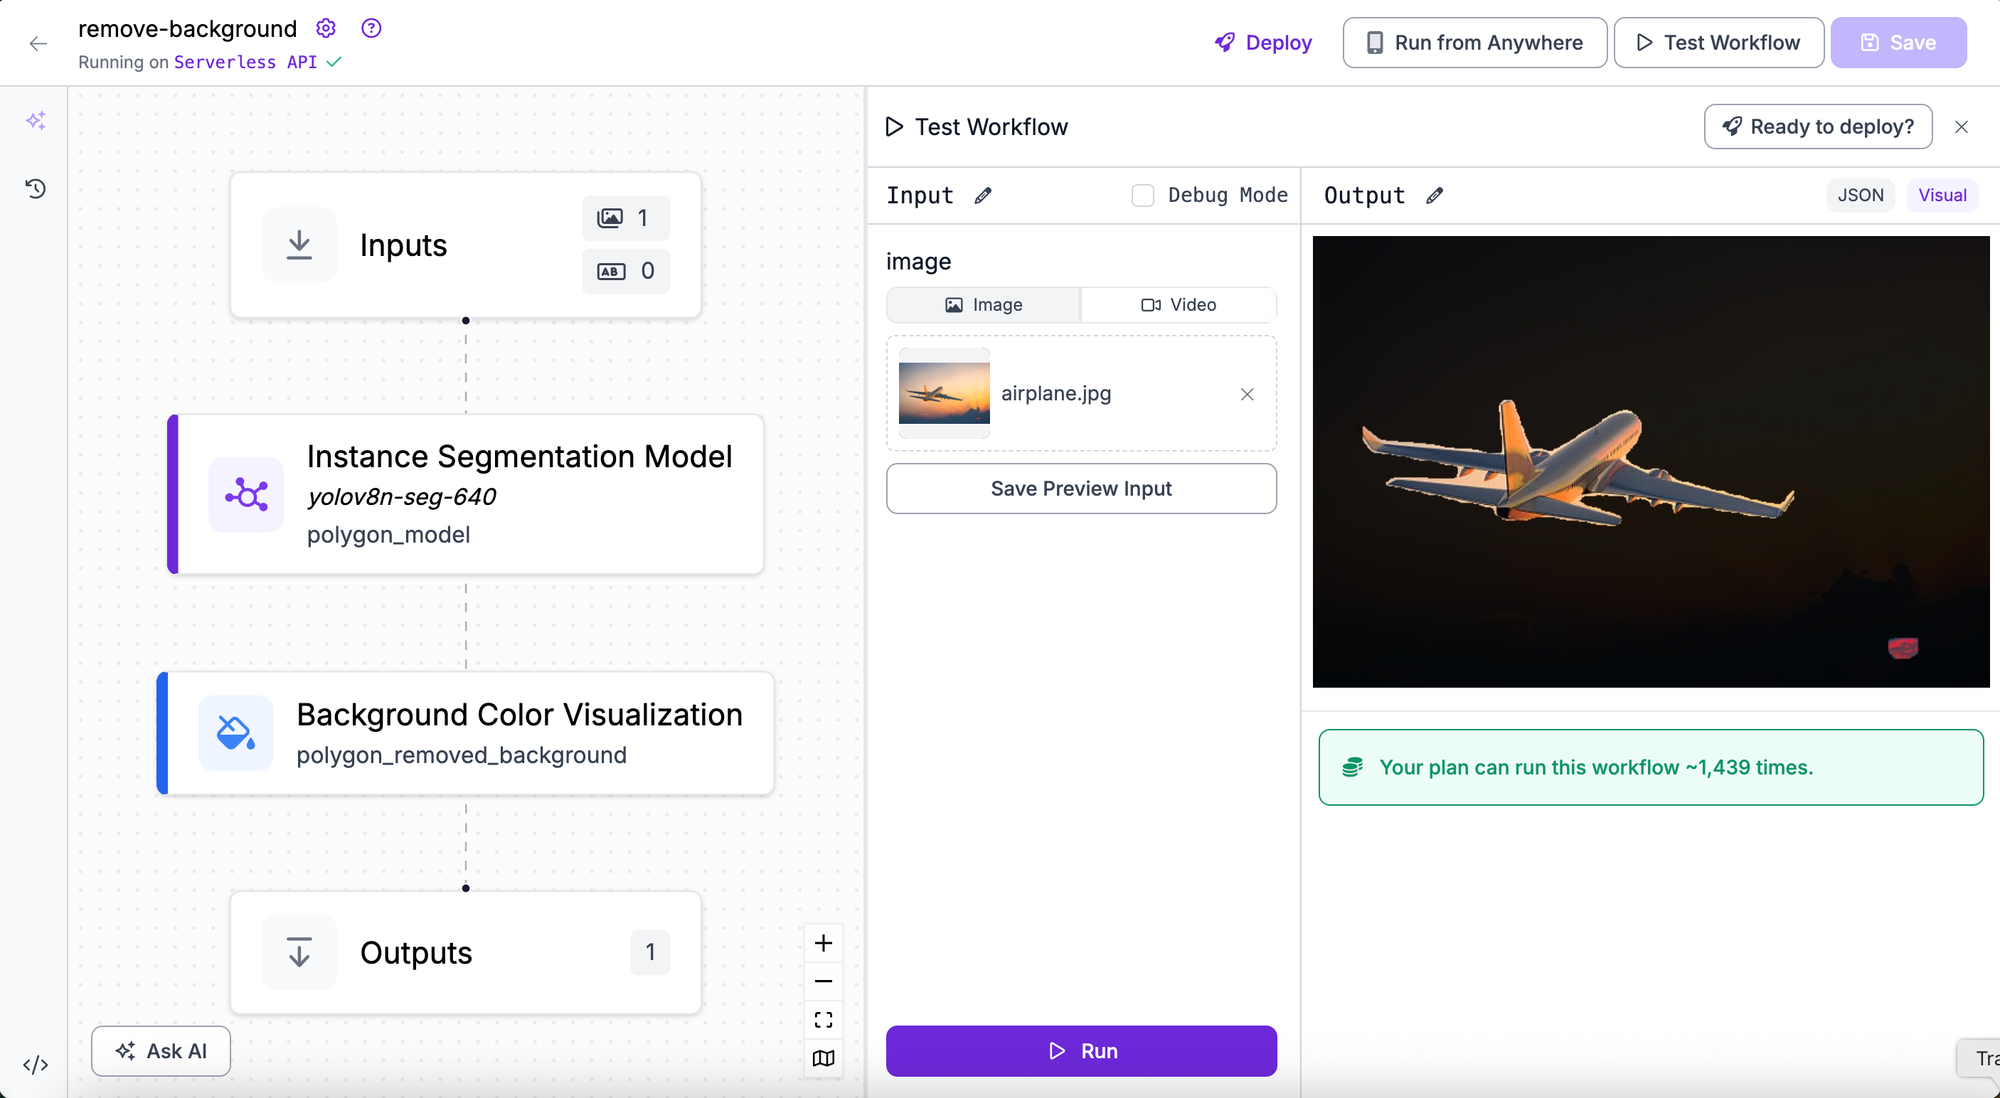The height and width of the screenshot is (1098, 2000).
Task: Open the AI sparkle sidebar icon
Action: [36, 121]
